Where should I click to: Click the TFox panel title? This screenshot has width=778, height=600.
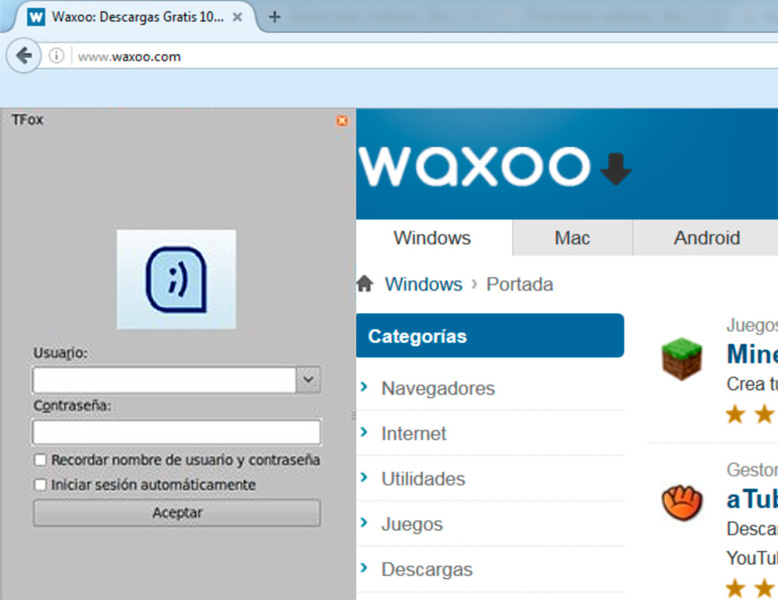click(x=28, y=120)
